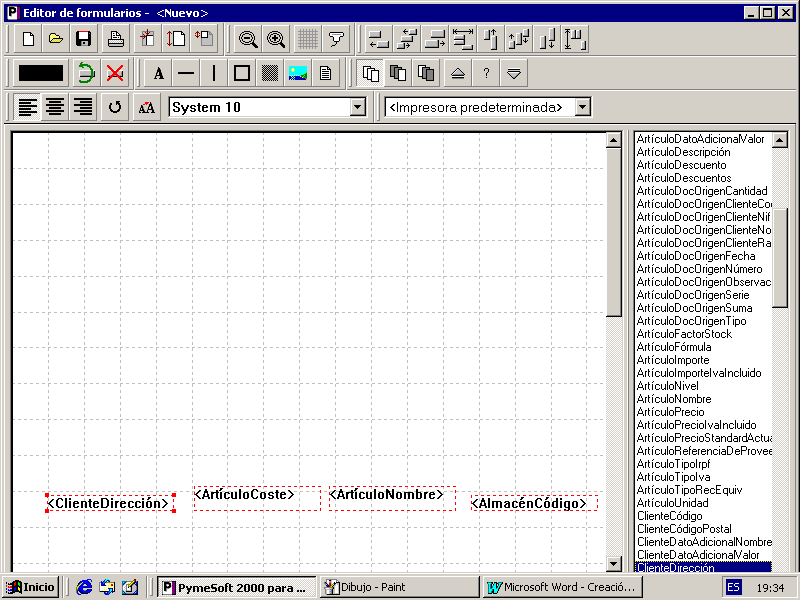Screen dimensions: 800x600
Task: Toggle the grid display button
Action: pos(308,39)
